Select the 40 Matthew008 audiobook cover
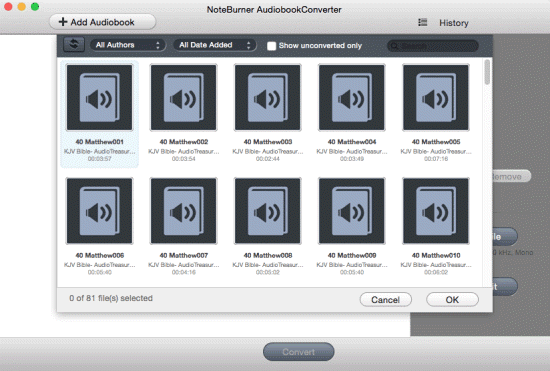Screen dimensions: 550x371 pos(268,211)
